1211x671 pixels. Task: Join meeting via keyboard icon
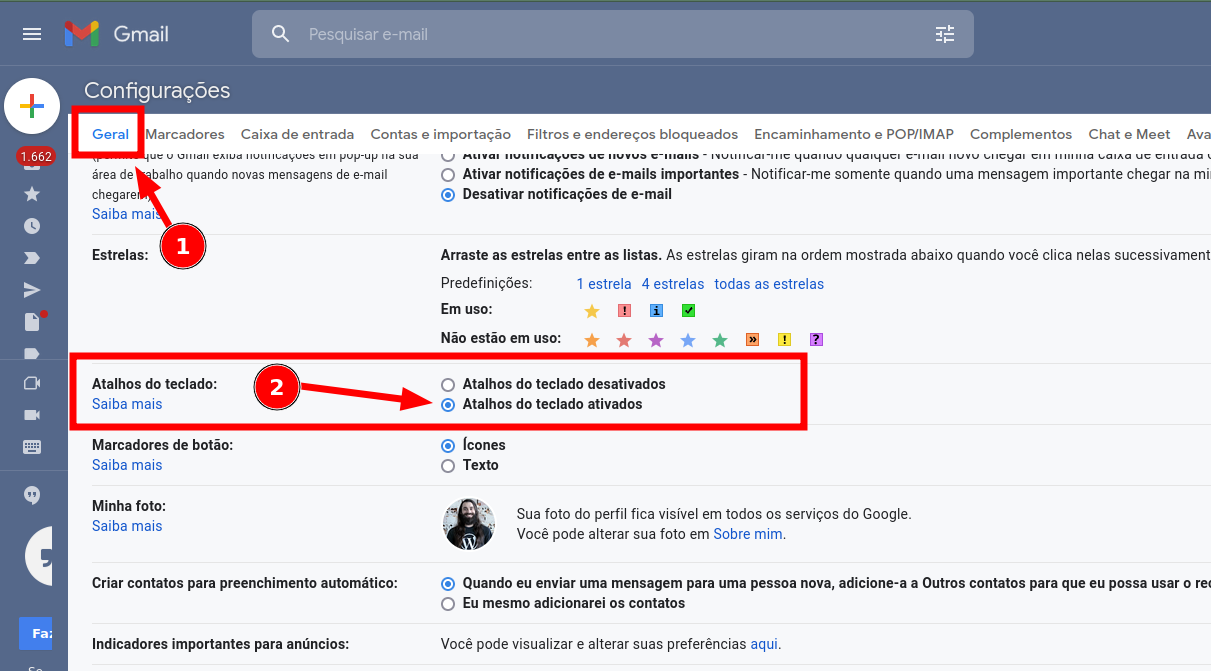click(32, 447)
